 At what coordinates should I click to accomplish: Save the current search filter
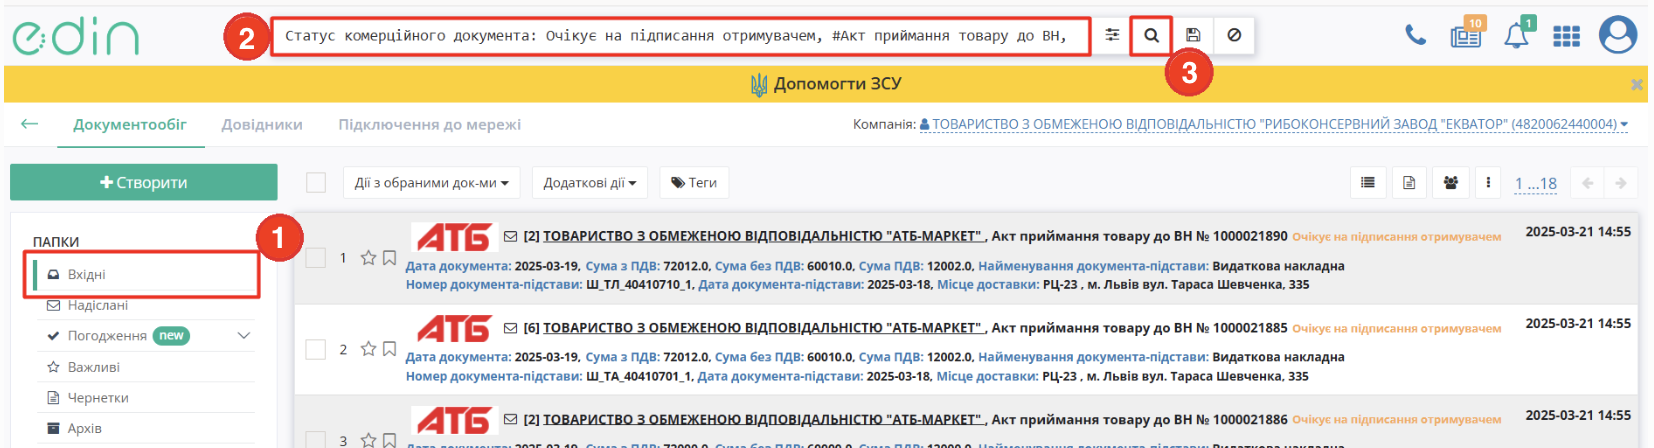tap(1193, 35)
